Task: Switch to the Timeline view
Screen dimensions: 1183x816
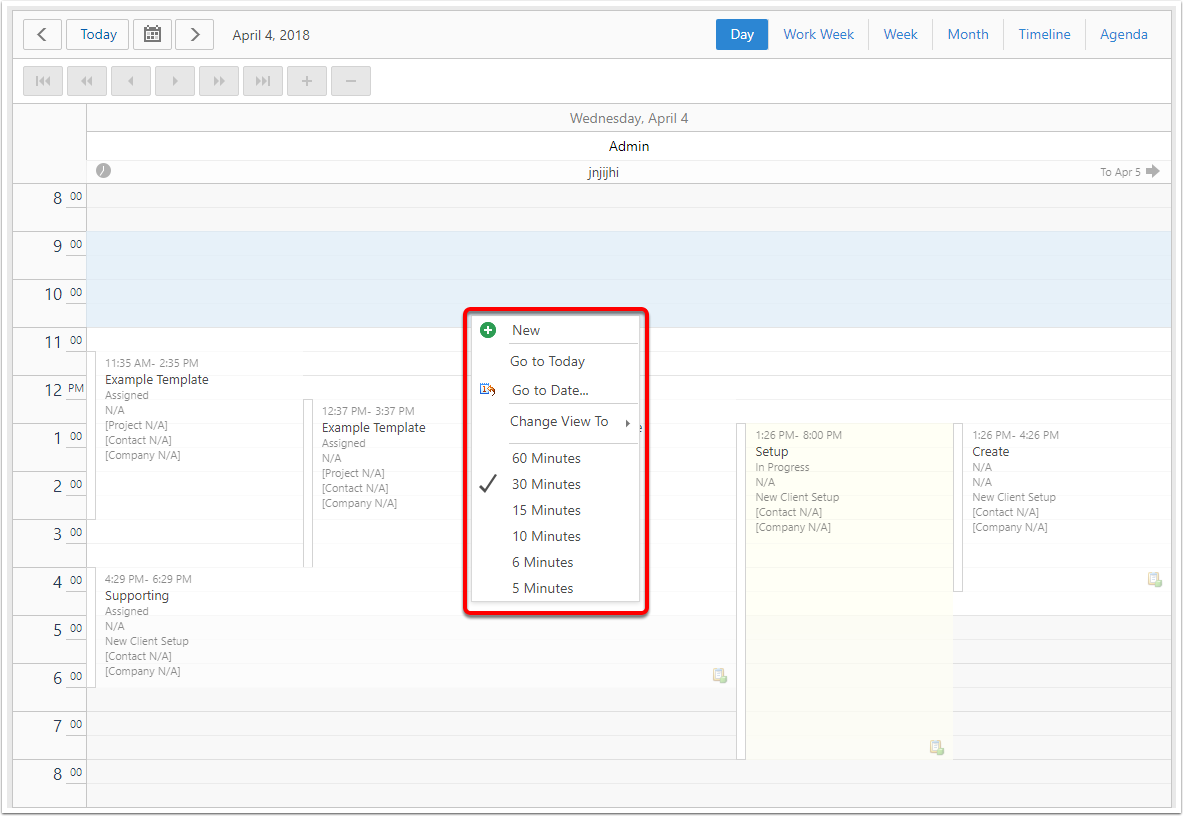Action: tap(1044, 35)
